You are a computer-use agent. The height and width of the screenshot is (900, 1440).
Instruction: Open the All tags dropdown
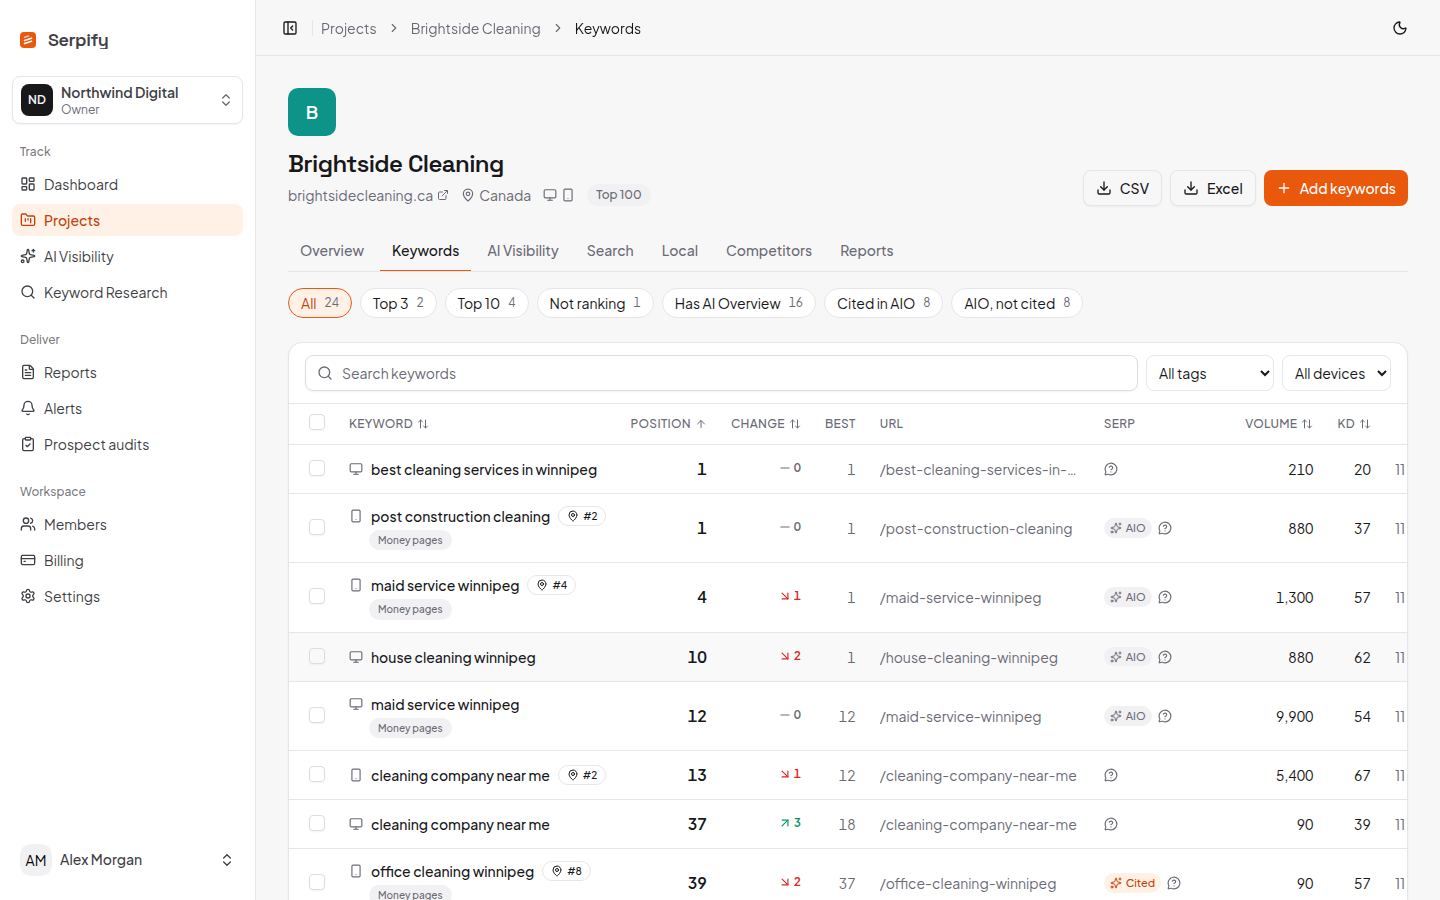pos(1210,373)
